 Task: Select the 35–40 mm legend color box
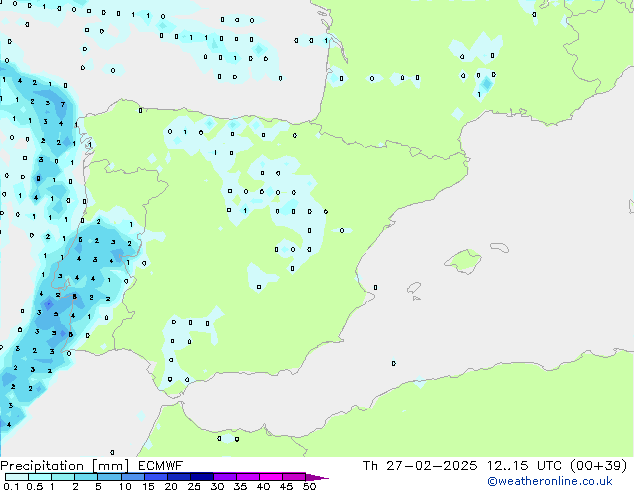click(247, 477)
